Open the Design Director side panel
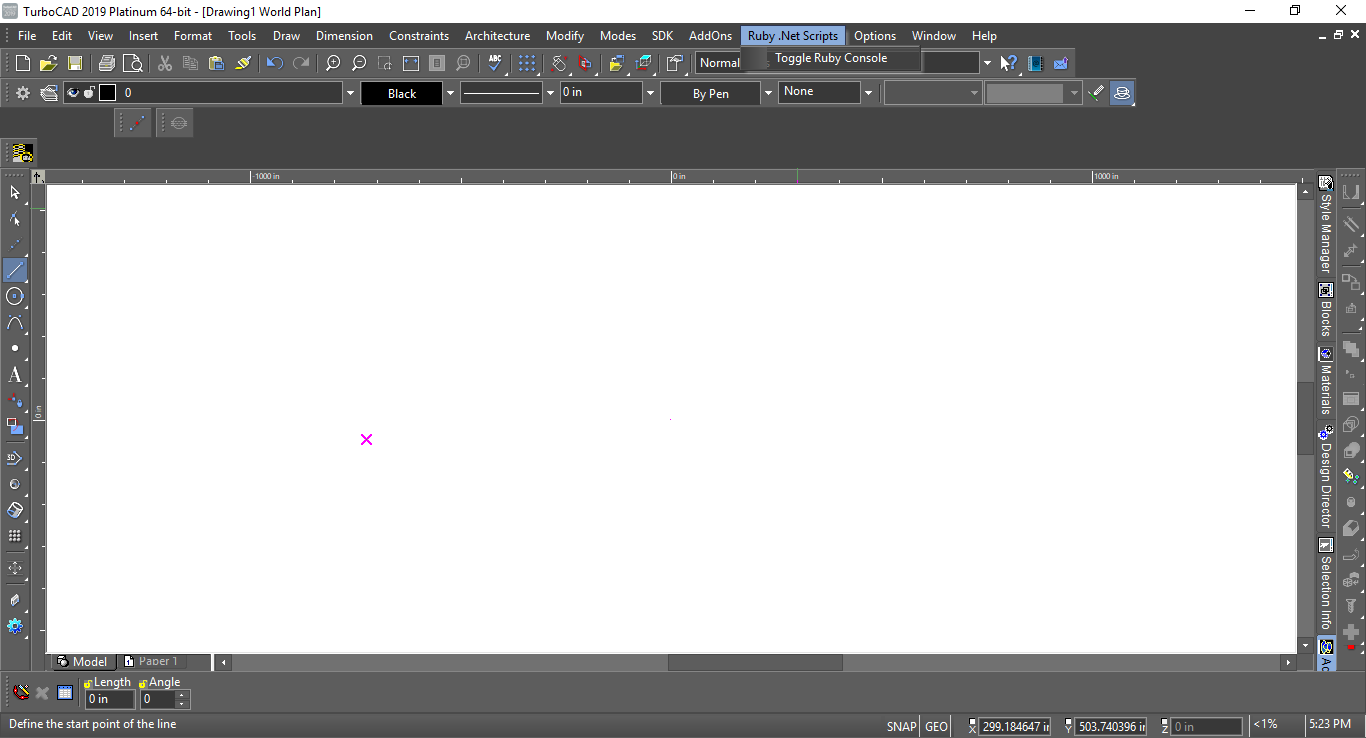 coord(1326,478)
